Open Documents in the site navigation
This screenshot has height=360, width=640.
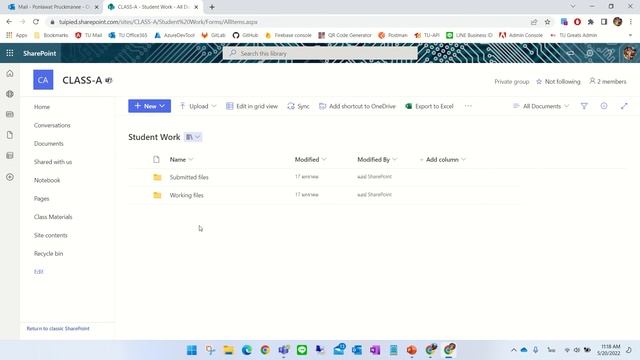(49, 144)
